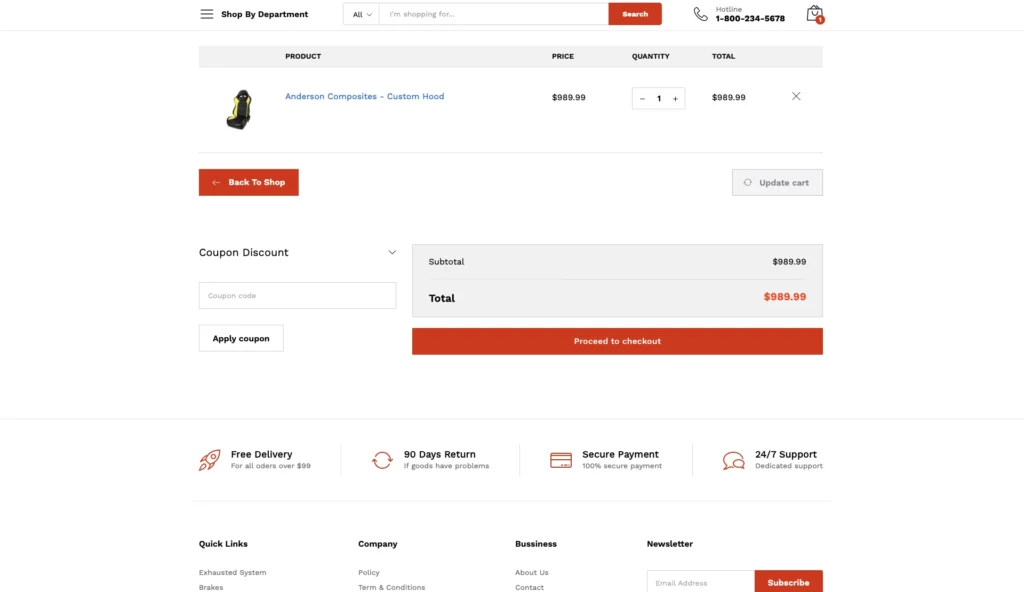
Task: Click the Secure Payment card icon
Action: coord(561,460)
